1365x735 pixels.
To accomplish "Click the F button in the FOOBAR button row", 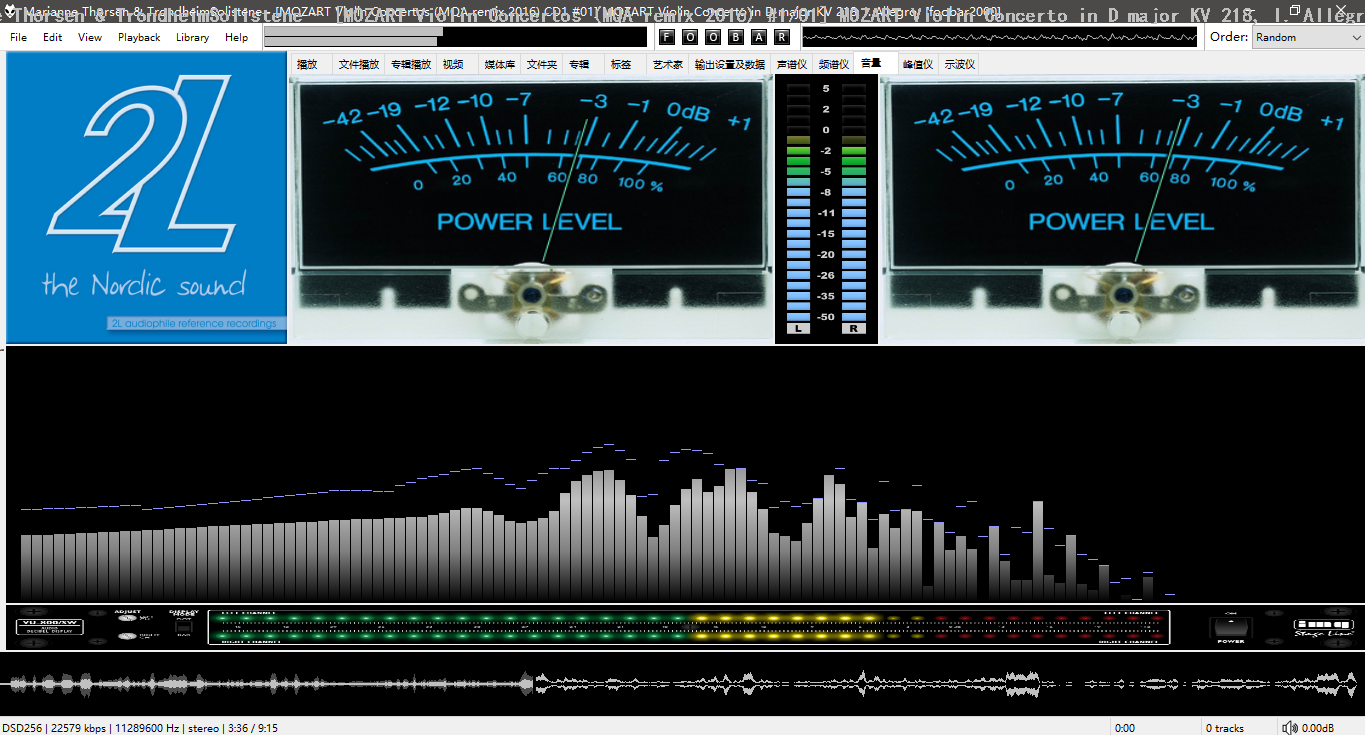I will (x=666, y=37).
